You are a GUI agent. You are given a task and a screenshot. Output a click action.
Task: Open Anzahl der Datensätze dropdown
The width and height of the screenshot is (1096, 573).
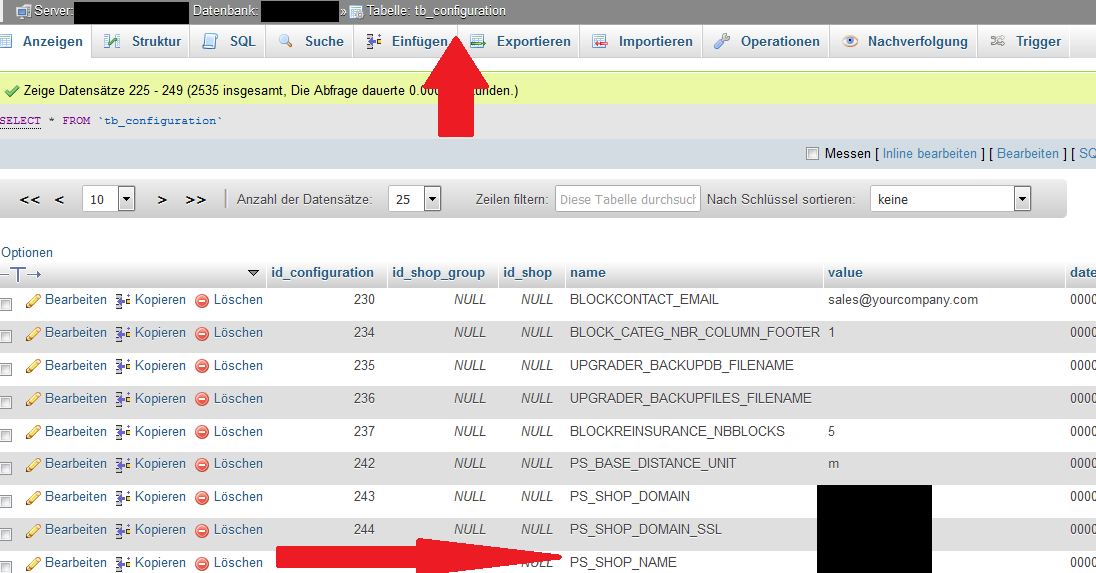tap(414, 199)
